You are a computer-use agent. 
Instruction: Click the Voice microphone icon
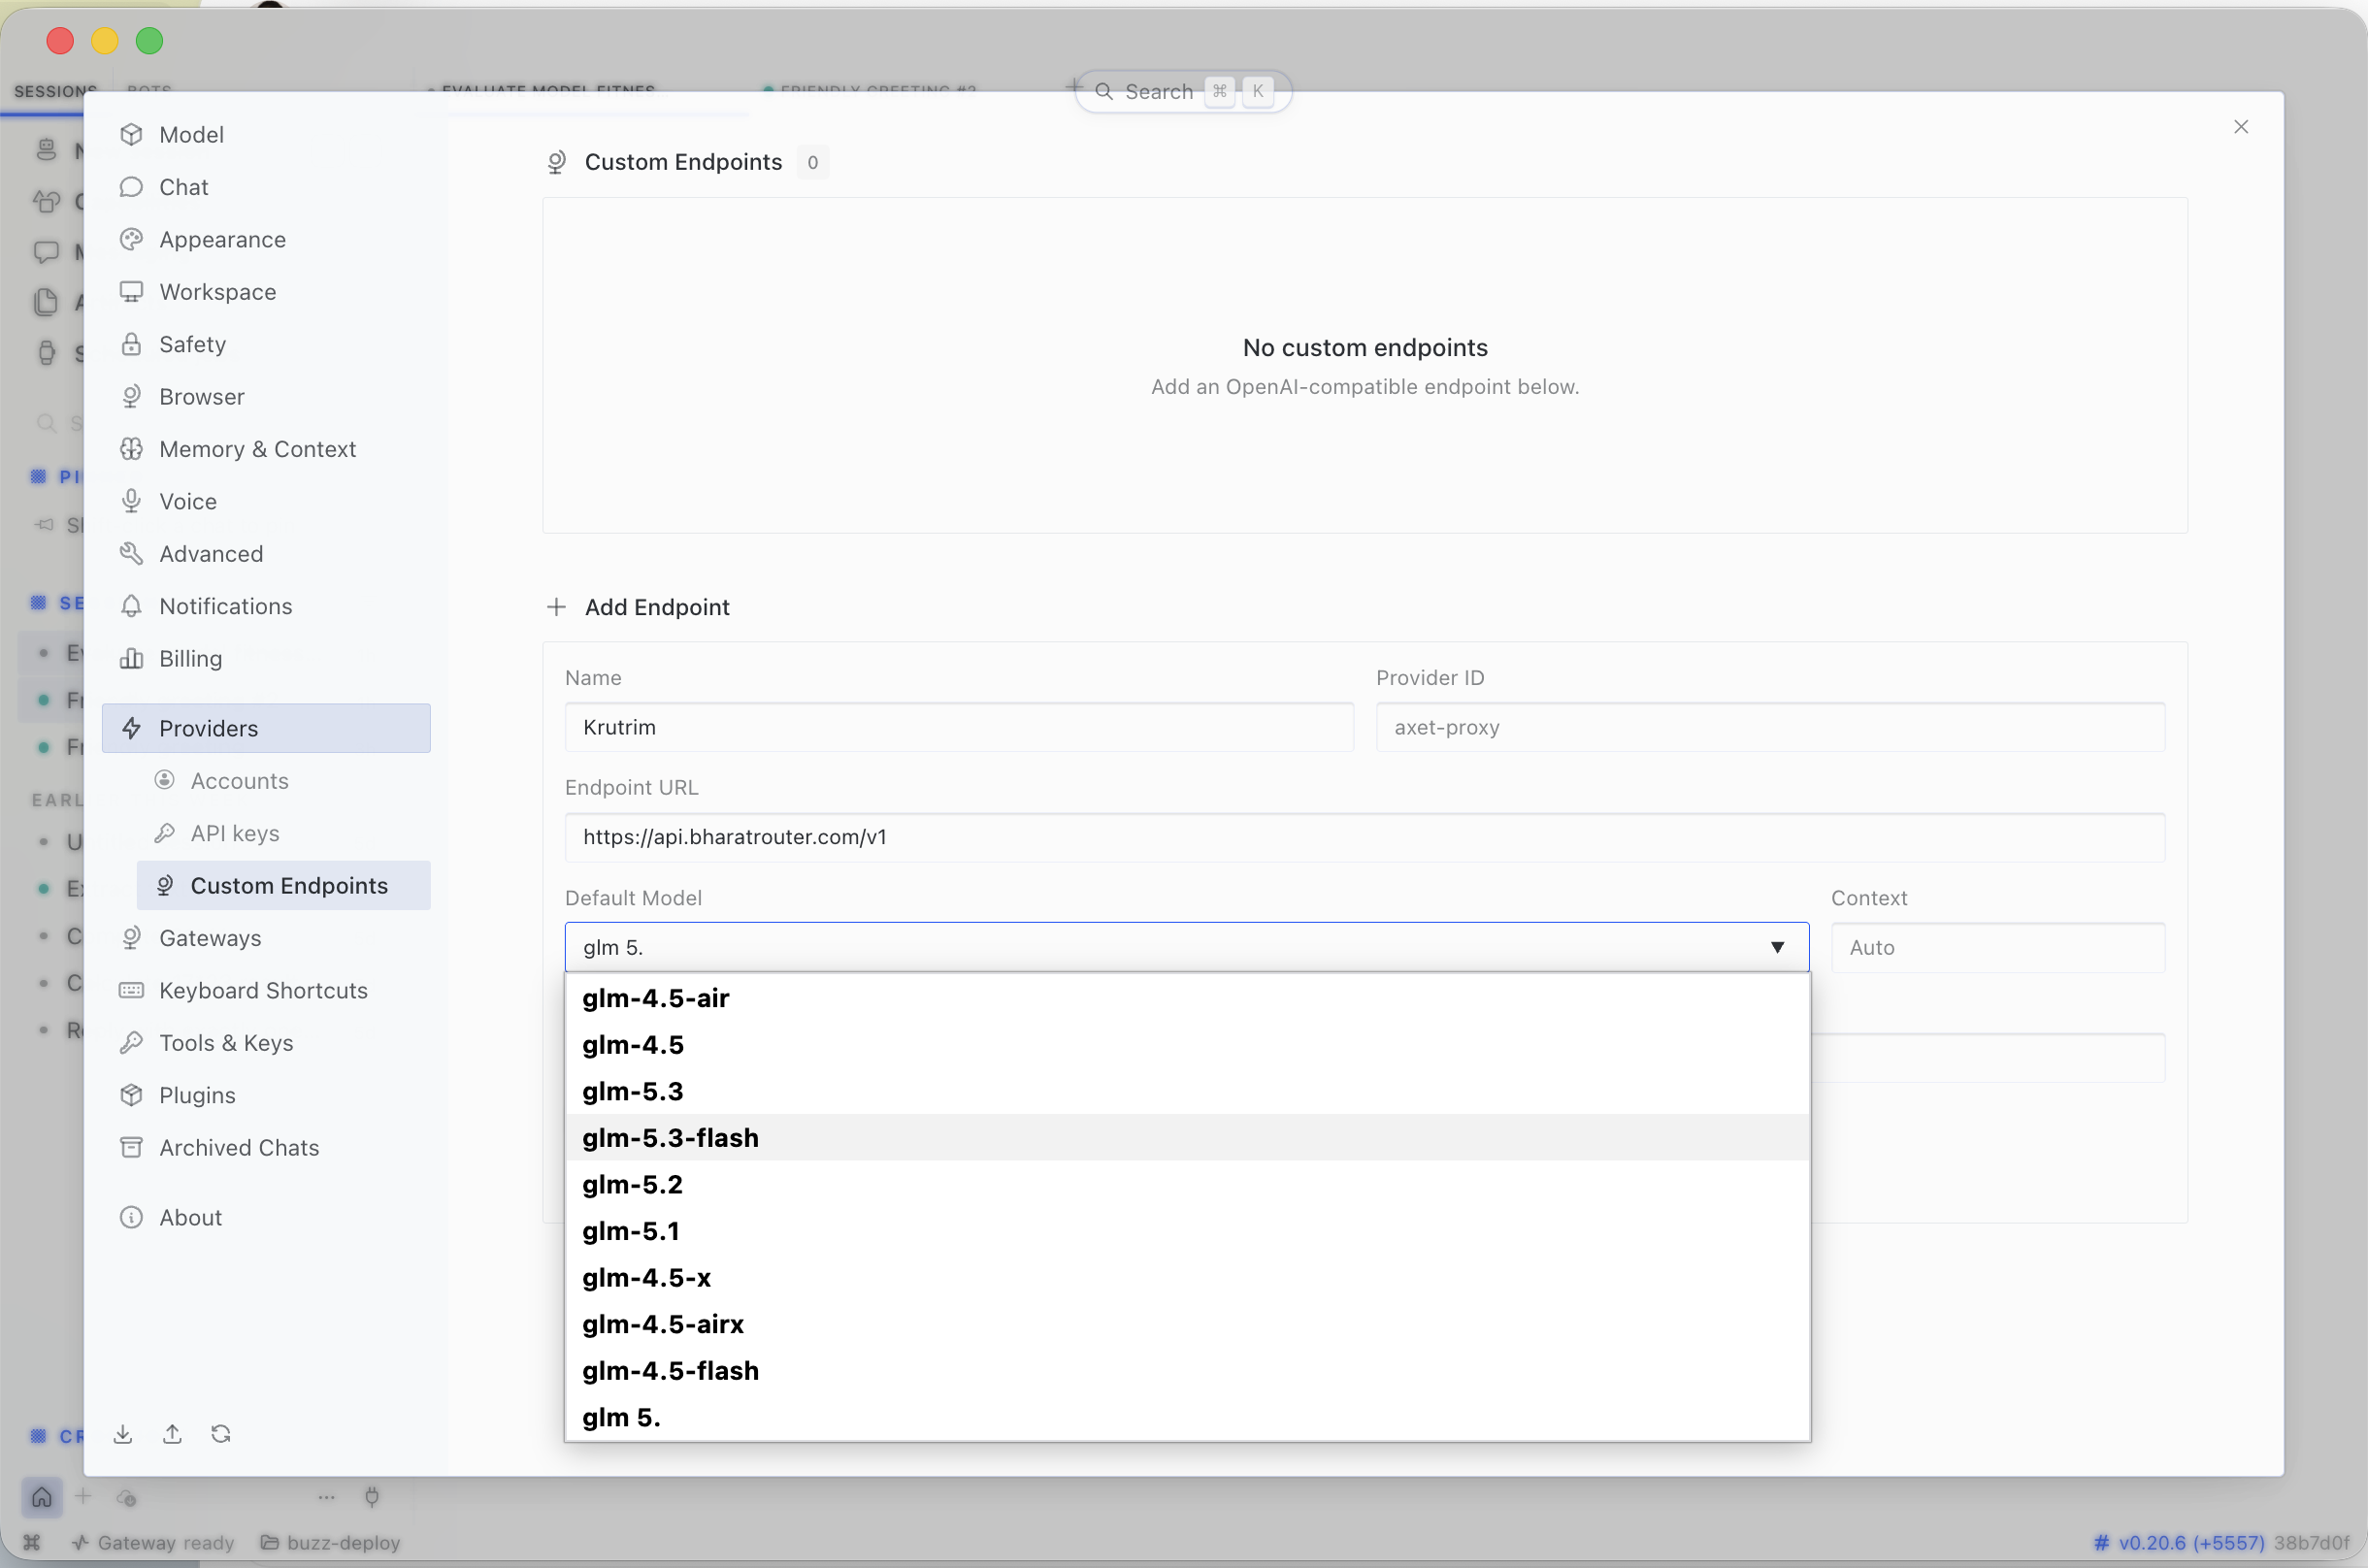coord(131,501)
